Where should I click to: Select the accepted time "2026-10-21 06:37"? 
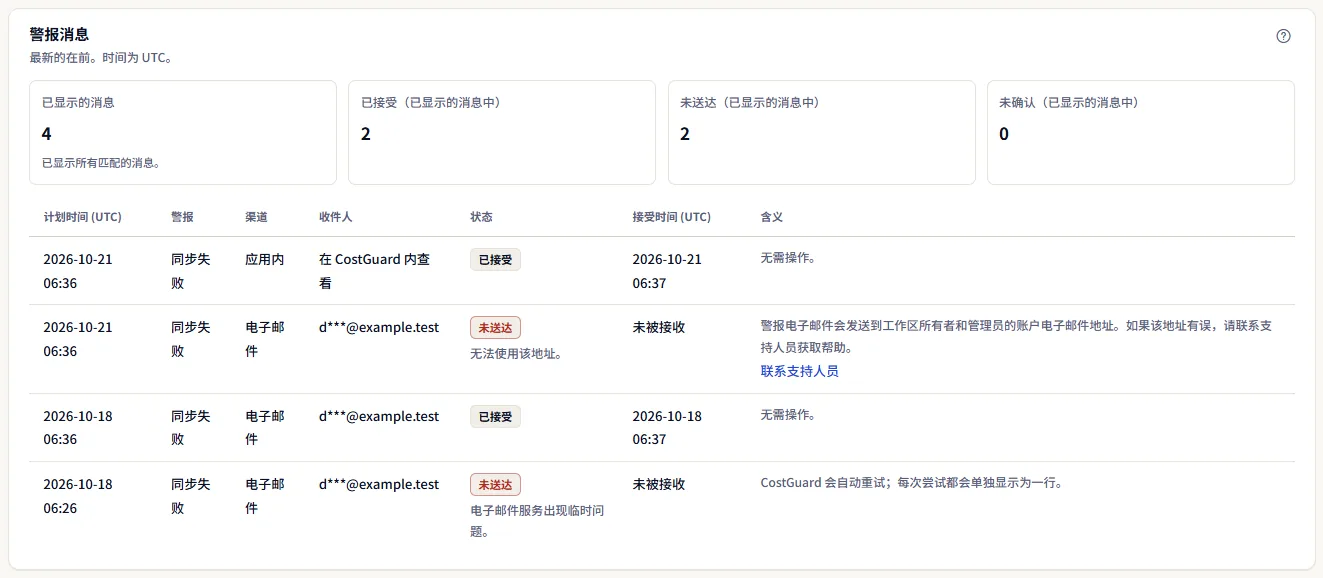click(x=667, y=271)
